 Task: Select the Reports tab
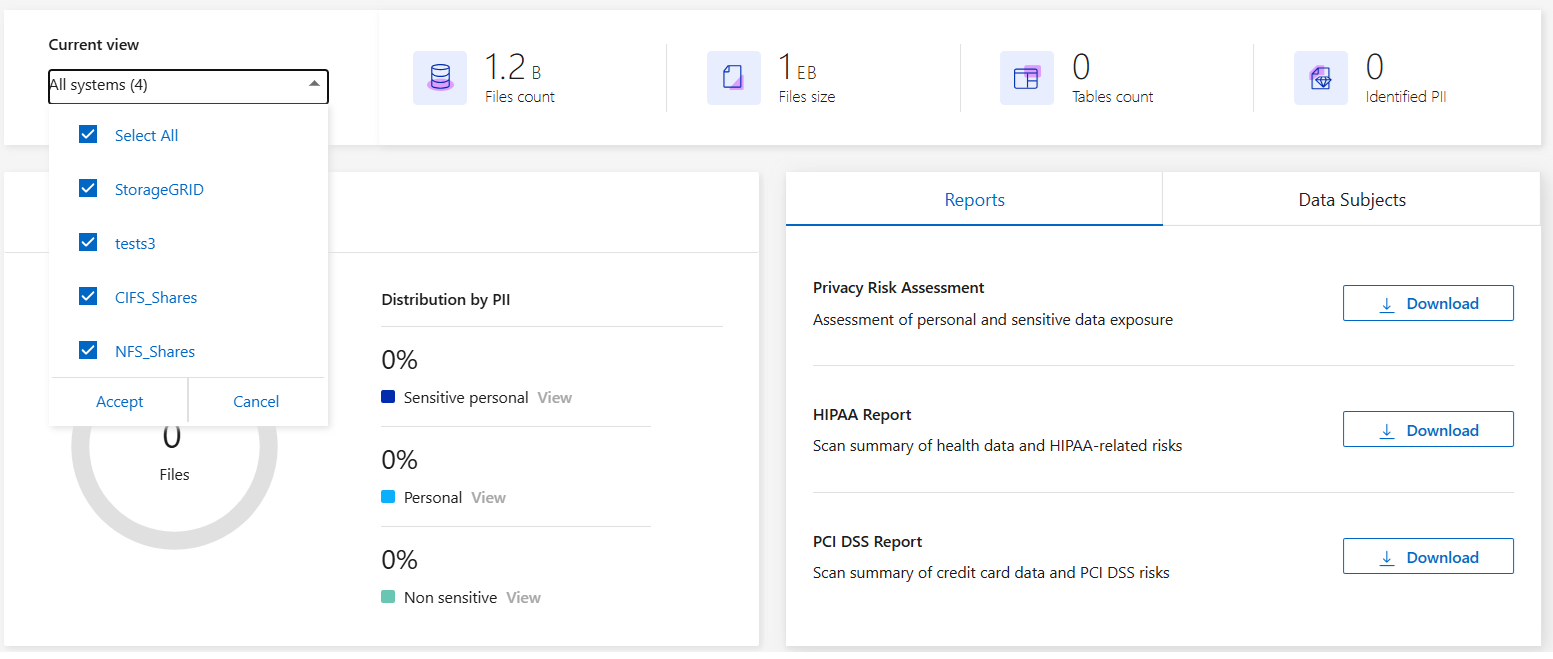pos(974,200)
